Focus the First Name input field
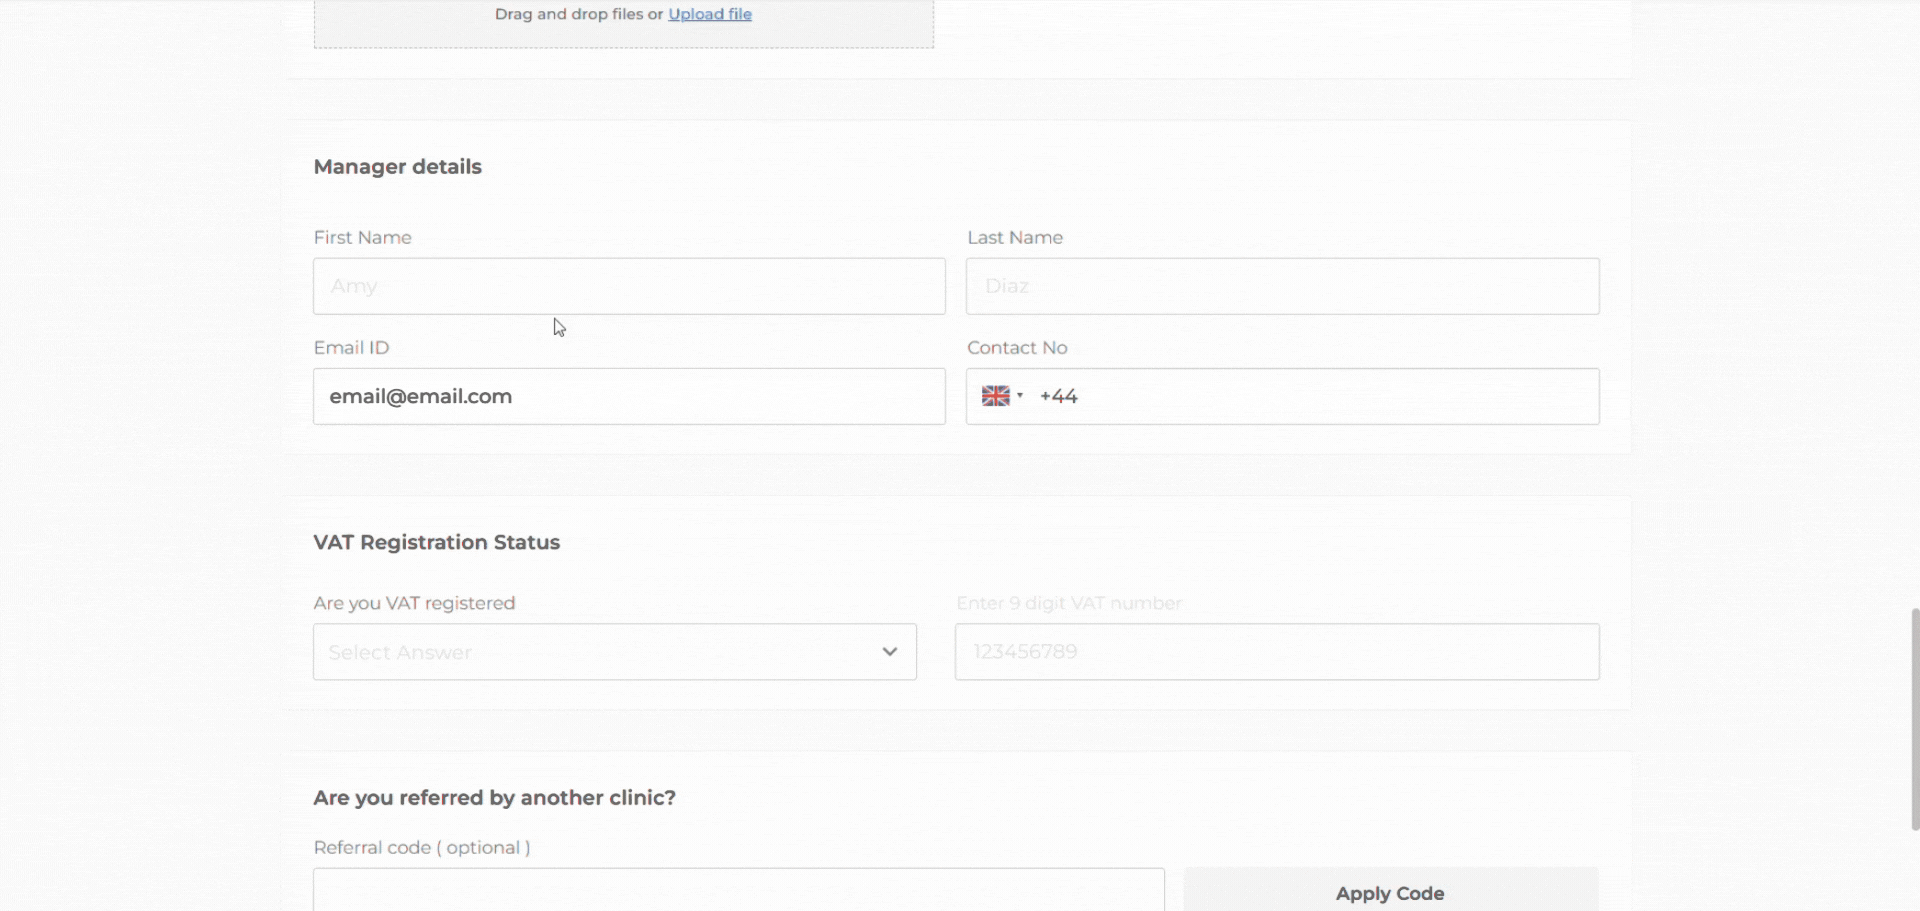The height and width of the screenshot is (911, 1920). (629, 286)
